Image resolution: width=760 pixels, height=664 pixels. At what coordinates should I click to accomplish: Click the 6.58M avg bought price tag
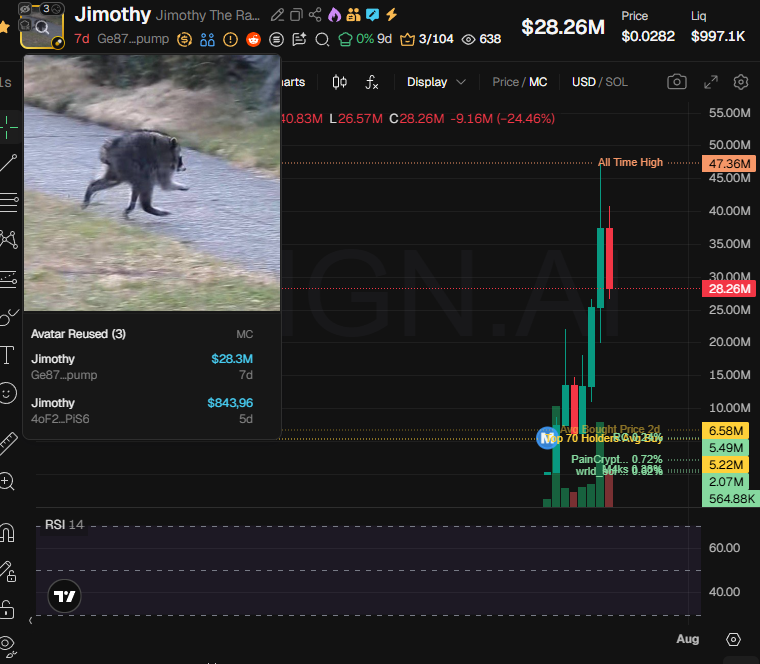(x=726, y=430)
